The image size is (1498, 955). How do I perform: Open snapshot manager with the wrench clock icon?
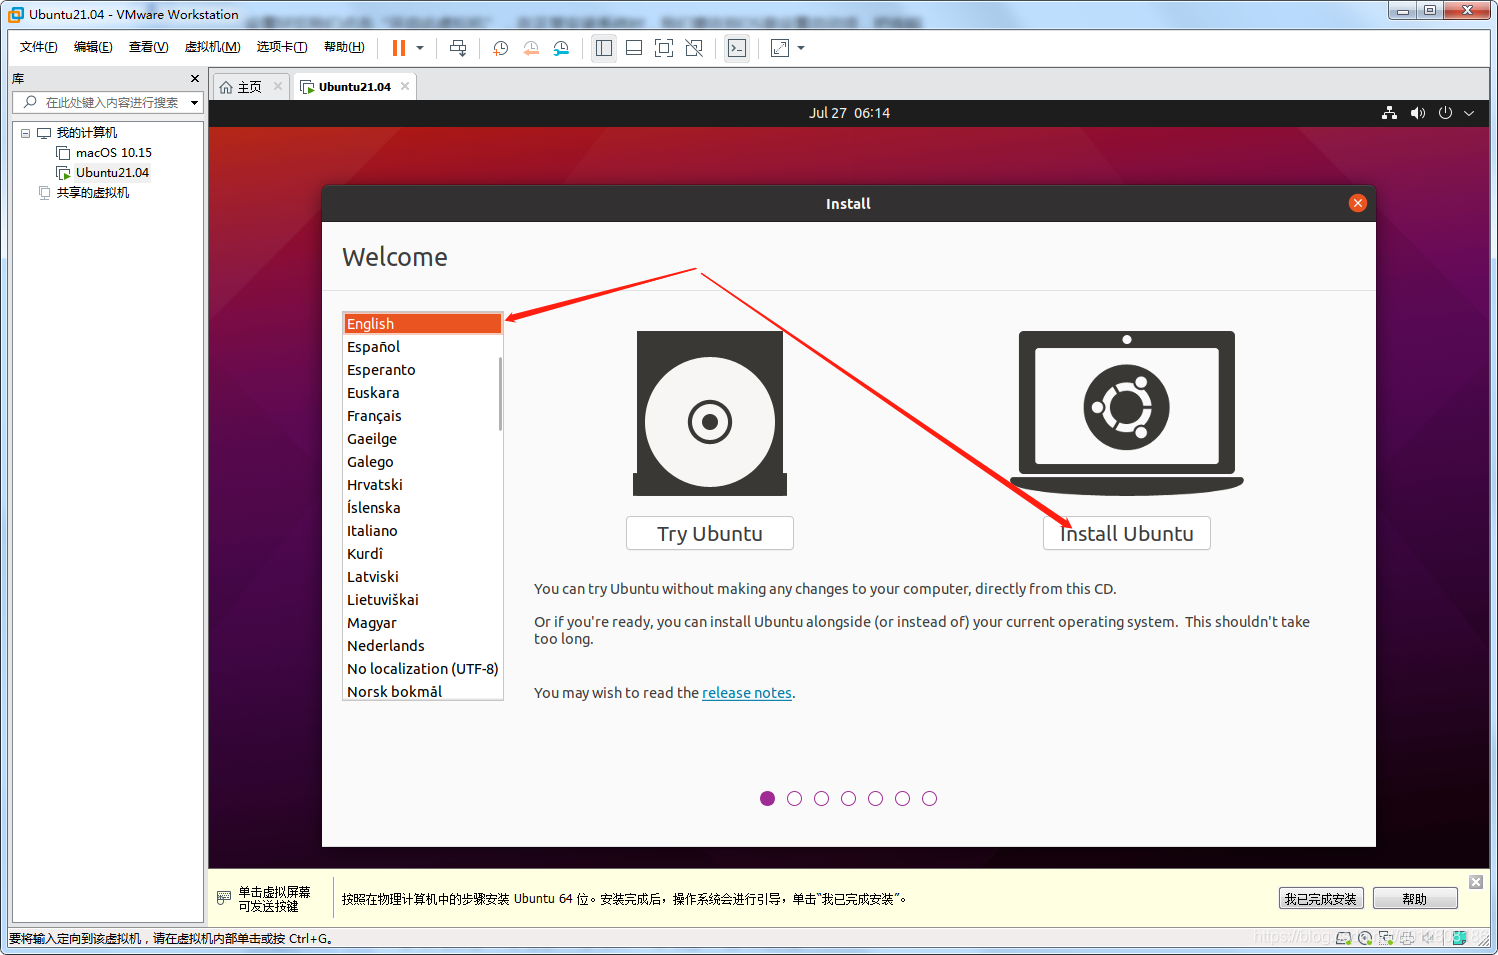(x=561, y=48)
